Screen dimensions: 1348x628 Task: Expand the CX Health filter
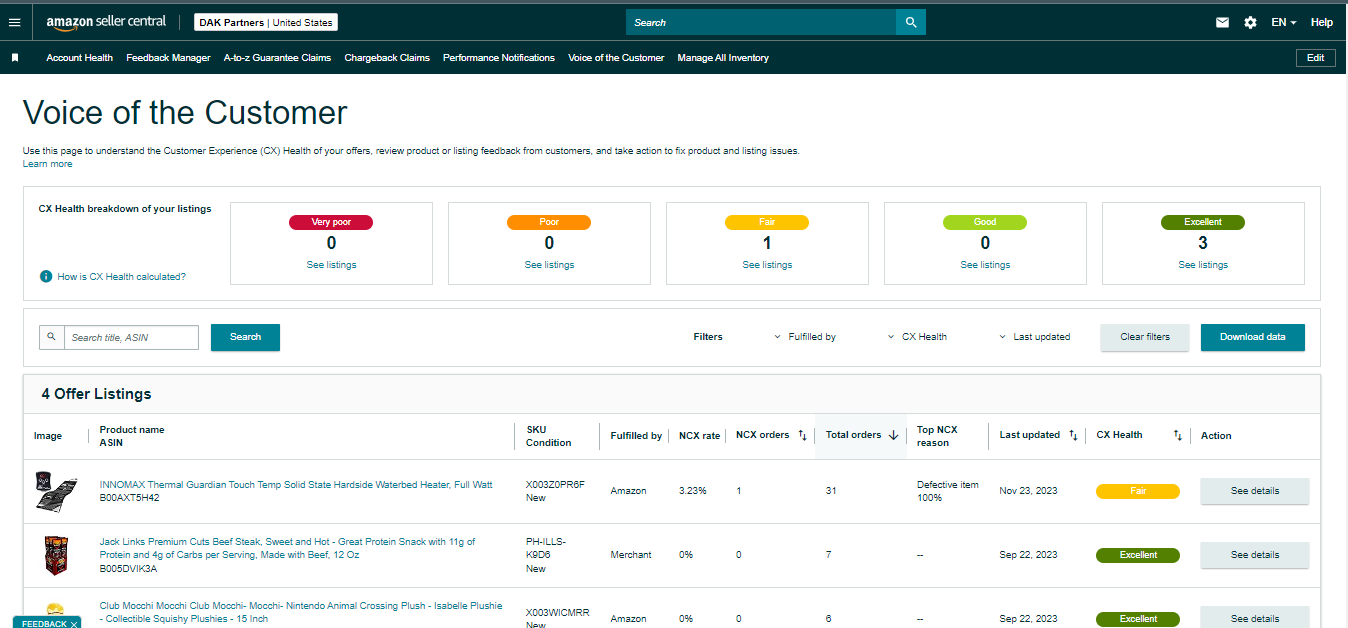(x=917, y=337)
